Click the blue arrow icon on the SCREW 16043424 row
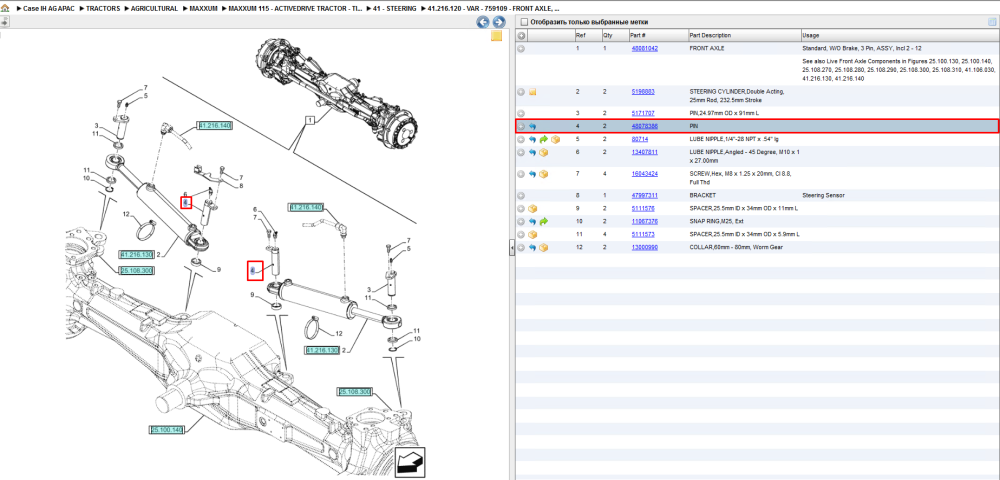The height and width of the screenshot is (480, 1000). 533,173
